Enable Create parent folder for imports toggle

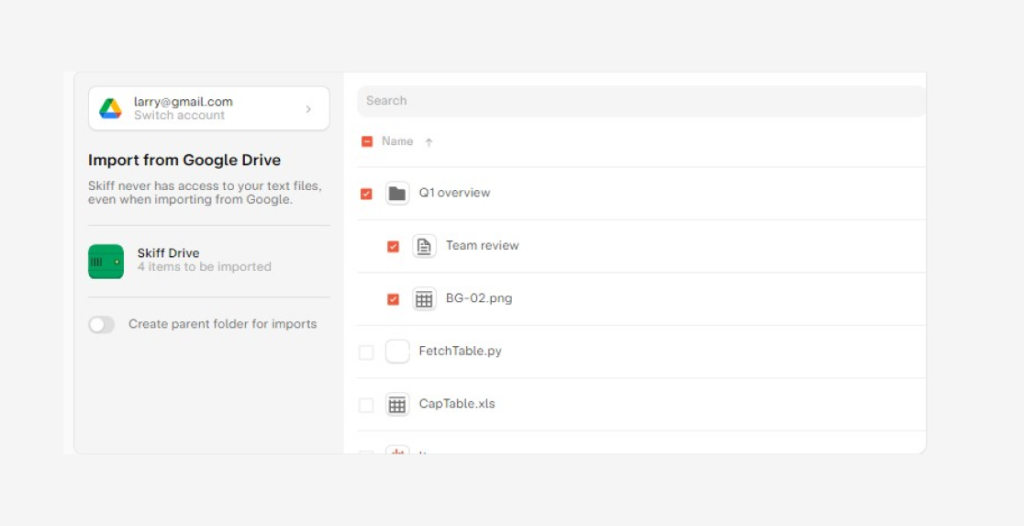pyautogui.click(x=101, y=325)
